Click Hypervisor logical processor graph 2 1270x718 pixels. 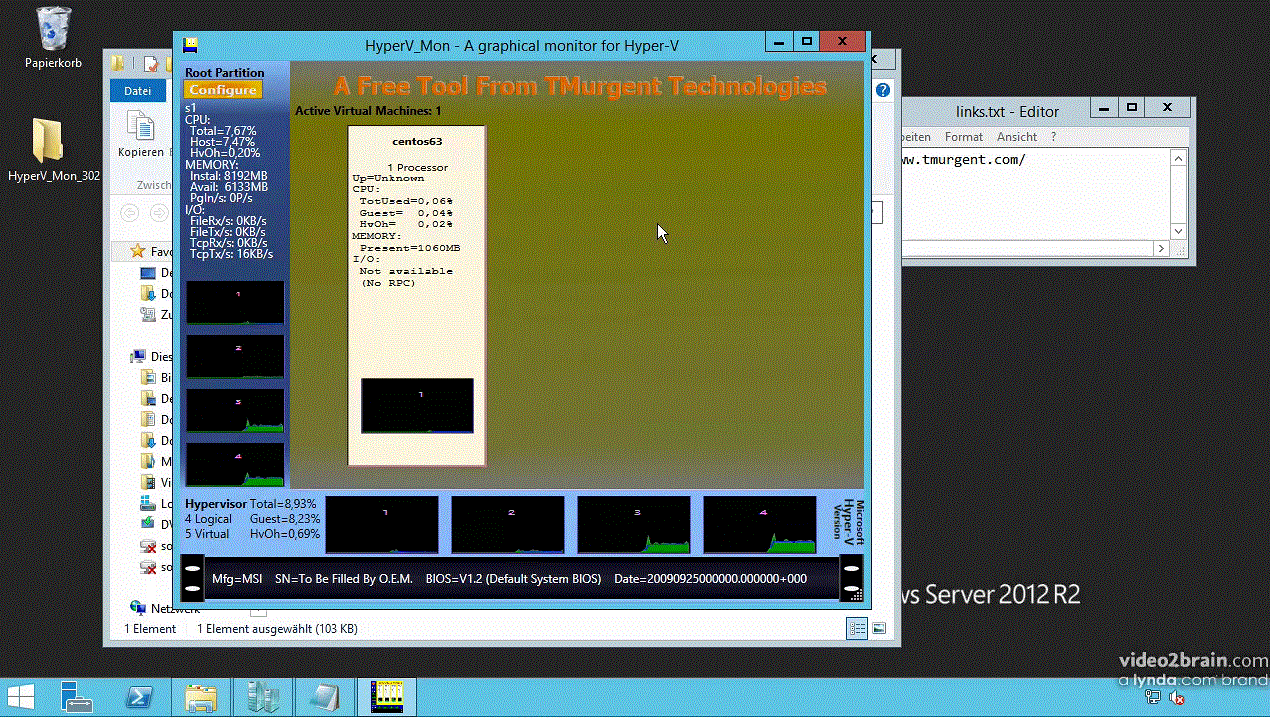(x=508, y=525)
